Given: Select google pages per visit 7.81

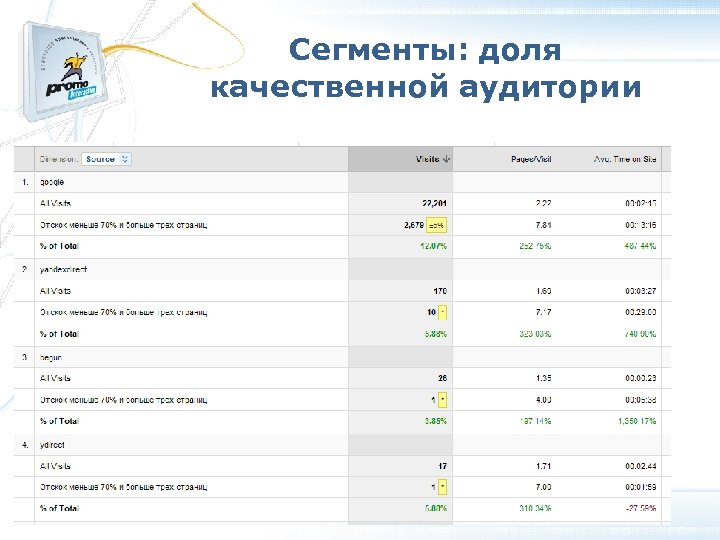Looking at the screenshot, I should pos(543,225).
